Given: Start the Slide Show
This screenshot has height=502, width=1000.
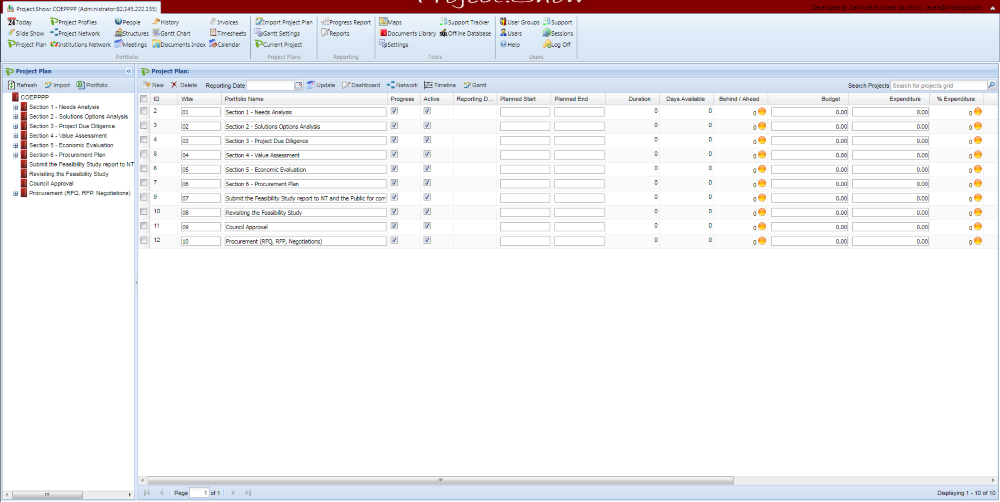Looking at the screenshot, I should tap(26, 33).
